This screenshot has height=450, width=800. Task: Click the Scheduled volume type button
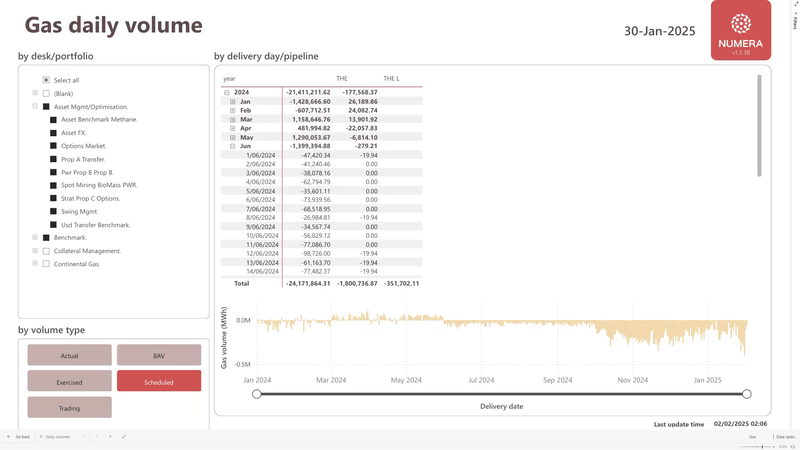pyautogui.click(x=159, y=381)
